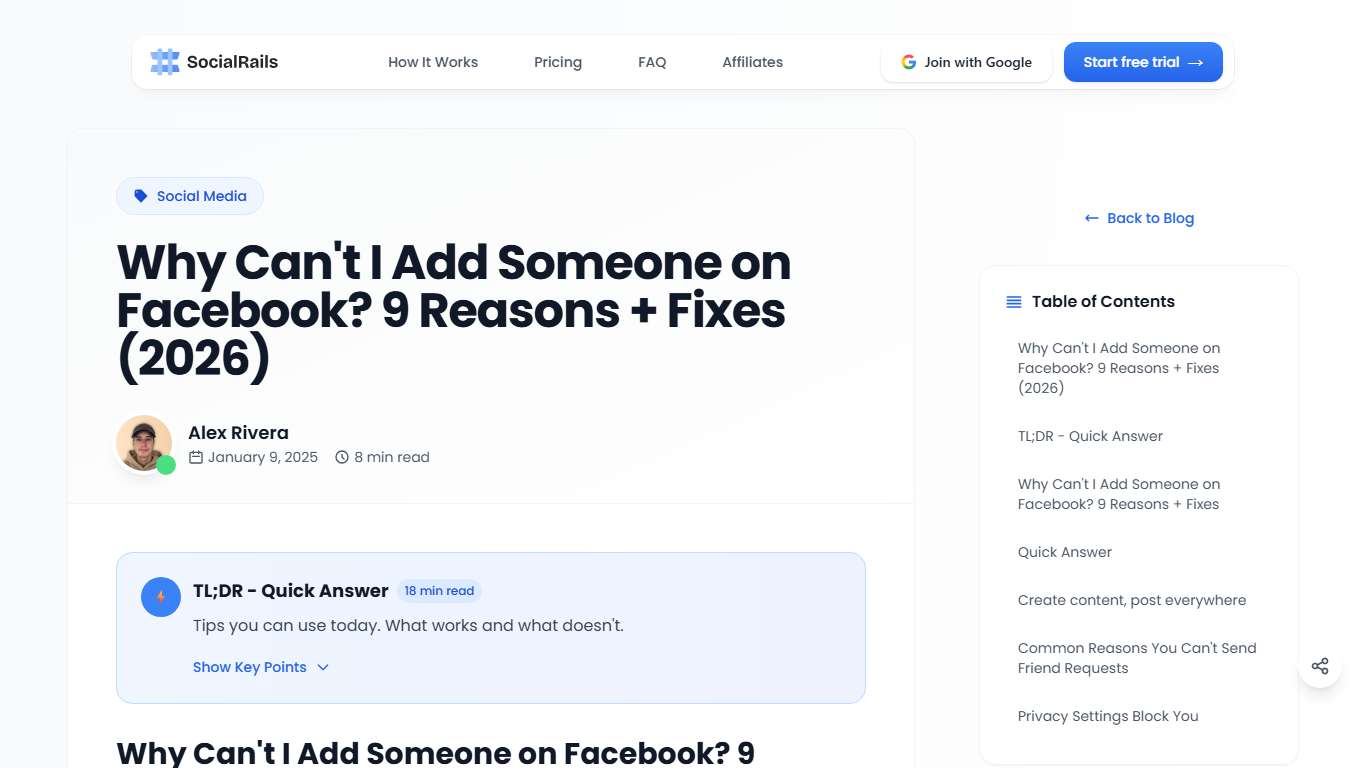Click the arrow inside Start free trial button

pos(1196,61)
